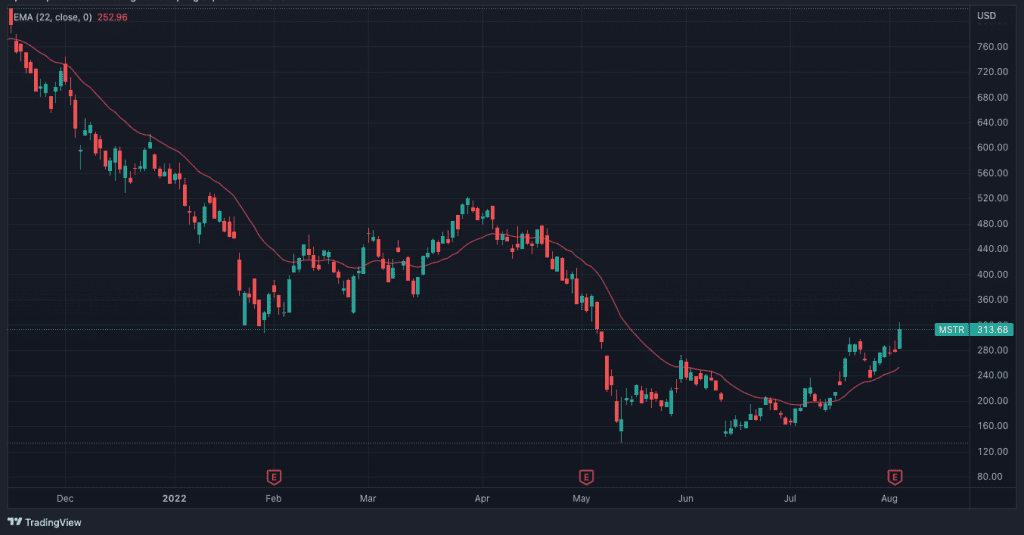
Task: Click the 160.00 price axis label
Action: 993,426
